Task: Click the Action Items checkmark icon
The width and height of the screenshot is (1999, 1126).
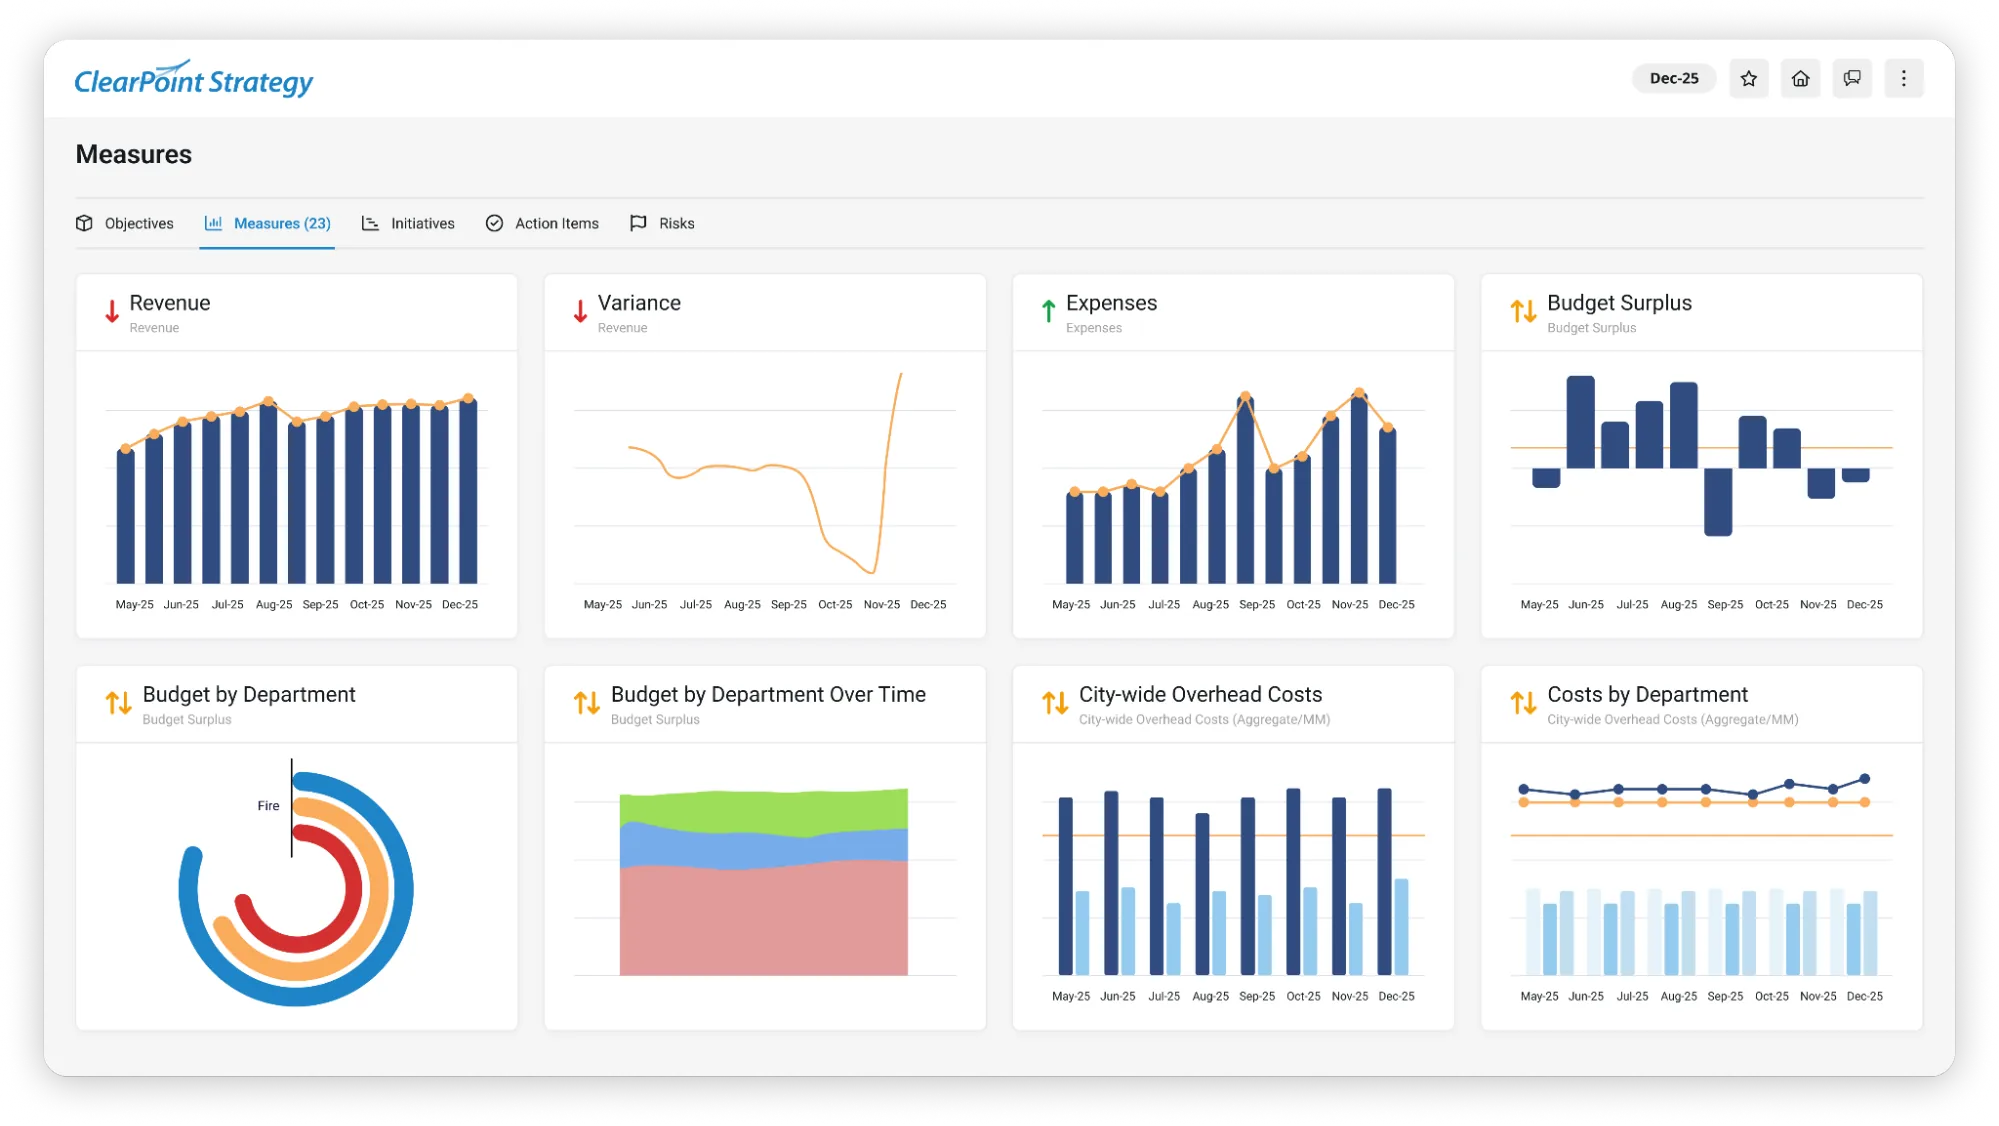Action: point(495,223)
